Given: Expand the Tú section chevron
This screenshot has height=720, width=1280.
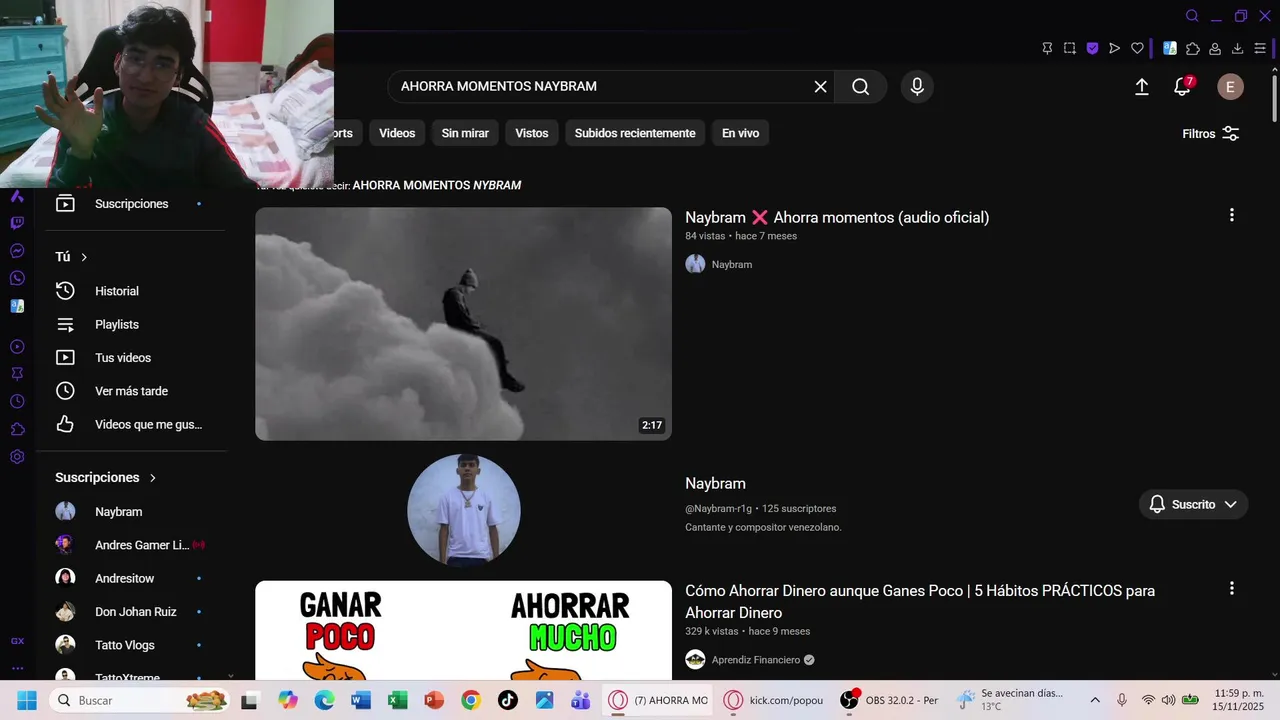Looking at the screenshot, I should tap(84, 257).
